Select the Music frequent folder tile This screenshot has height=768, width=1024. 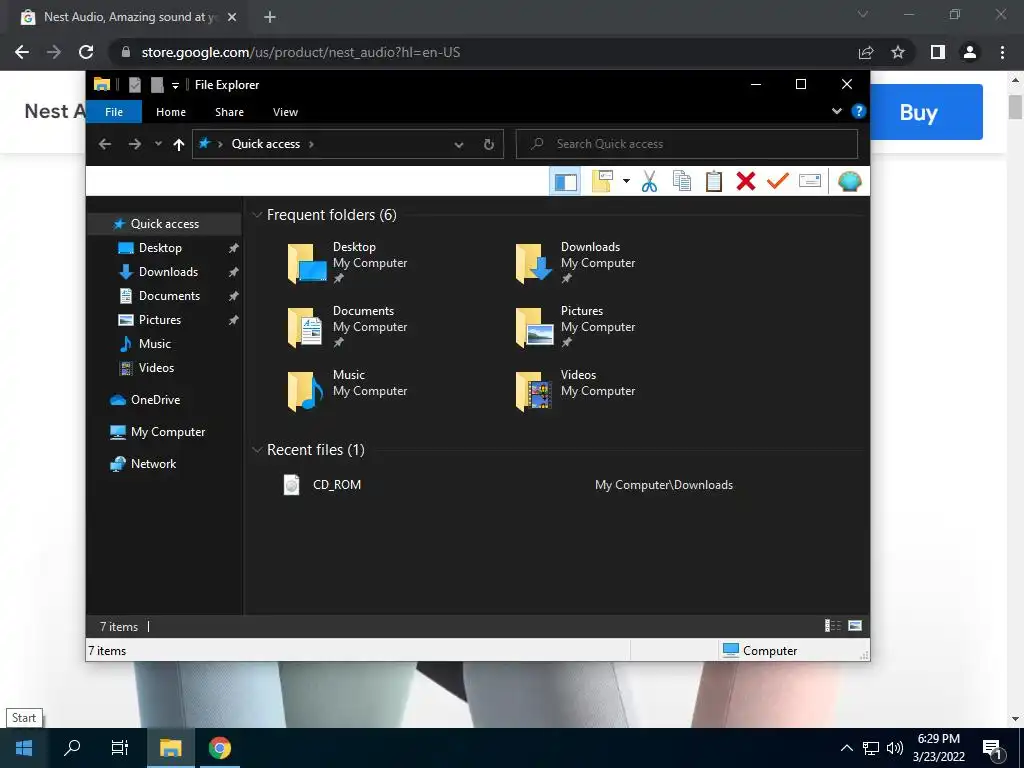click(x=348, y=391)
